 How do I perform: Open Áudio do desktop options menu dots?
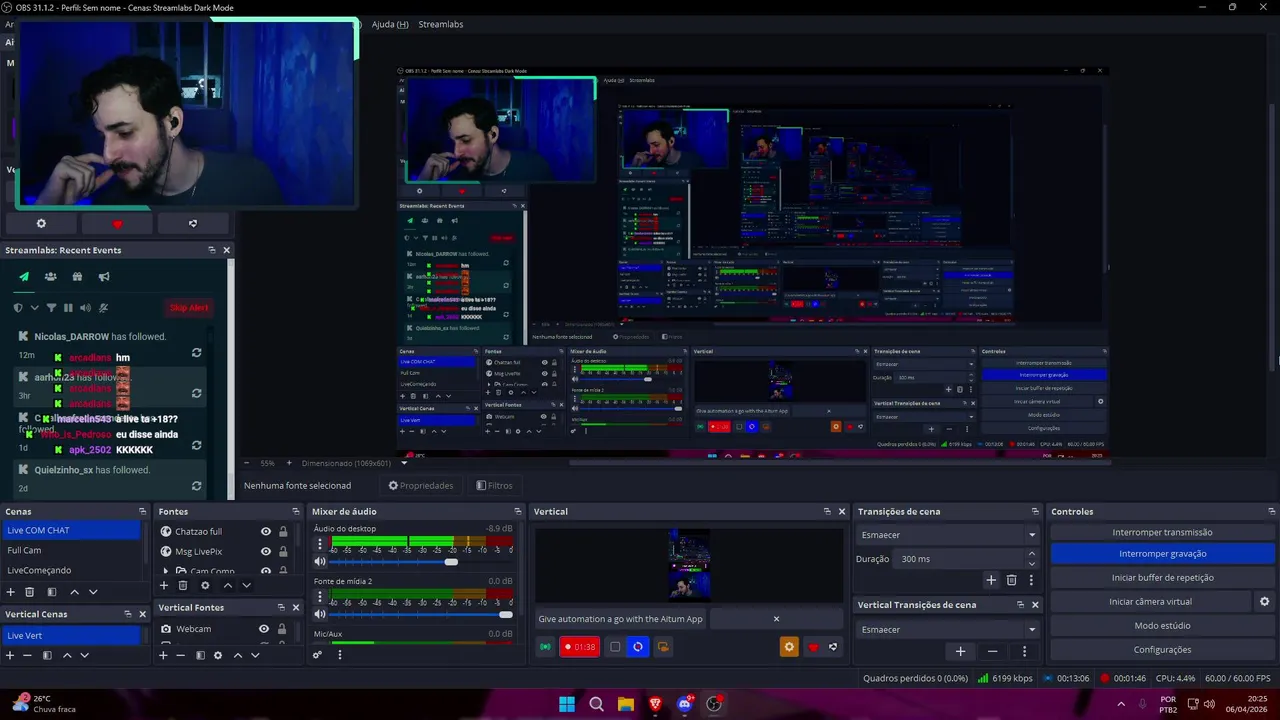click(320, 545)
